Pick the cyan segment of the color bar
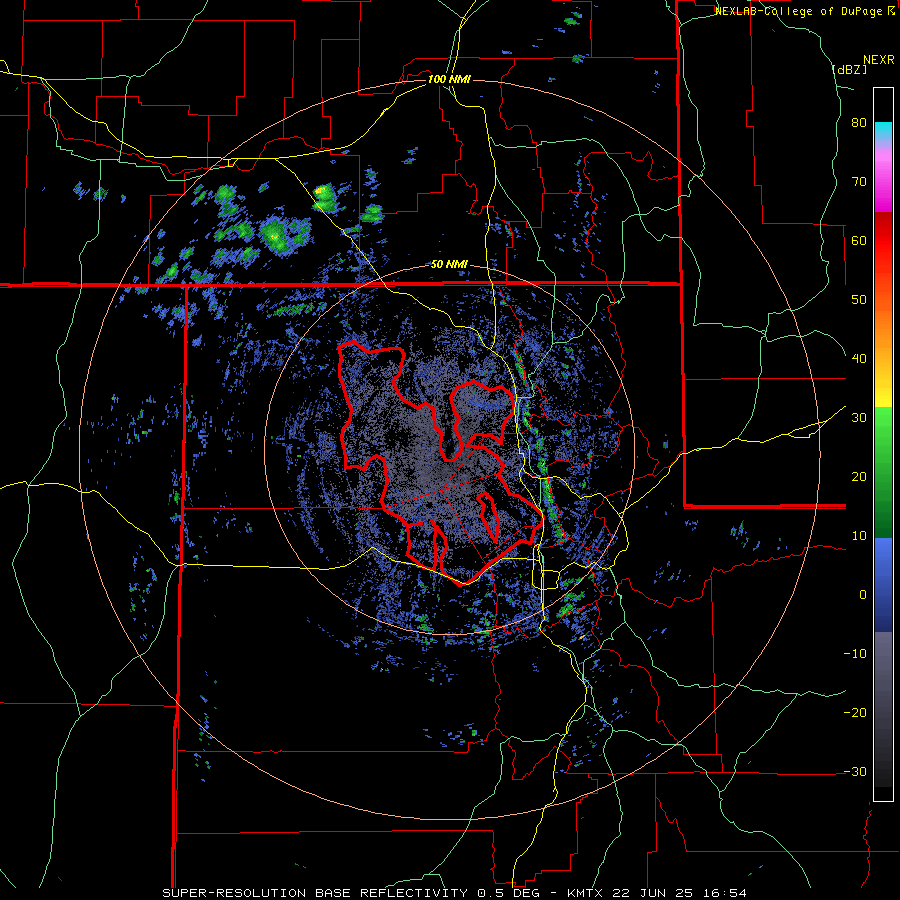The width and height of the screenshot is (900, 900). (x=883, y=131)
